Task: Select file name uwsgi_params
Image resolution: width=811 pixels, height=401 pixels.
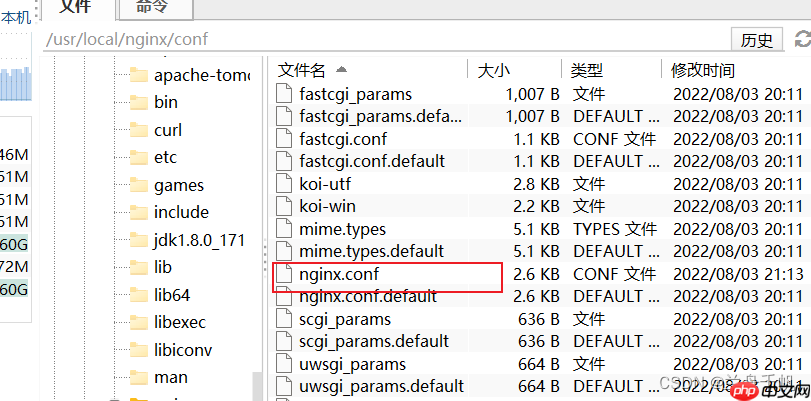Action: (352, 365)
